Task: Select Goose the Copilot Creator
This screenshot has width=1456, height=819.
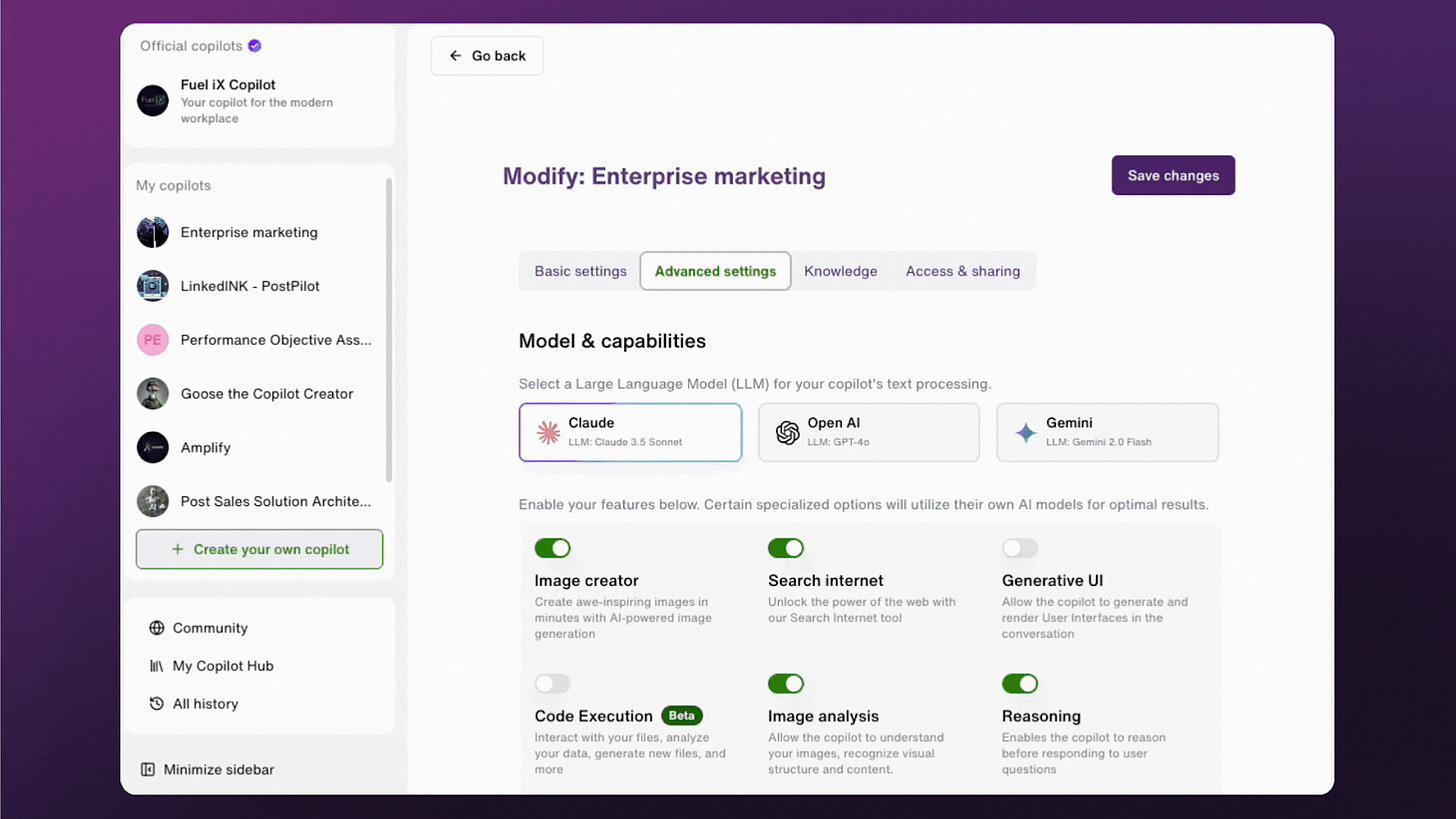Action: (255, 394)
